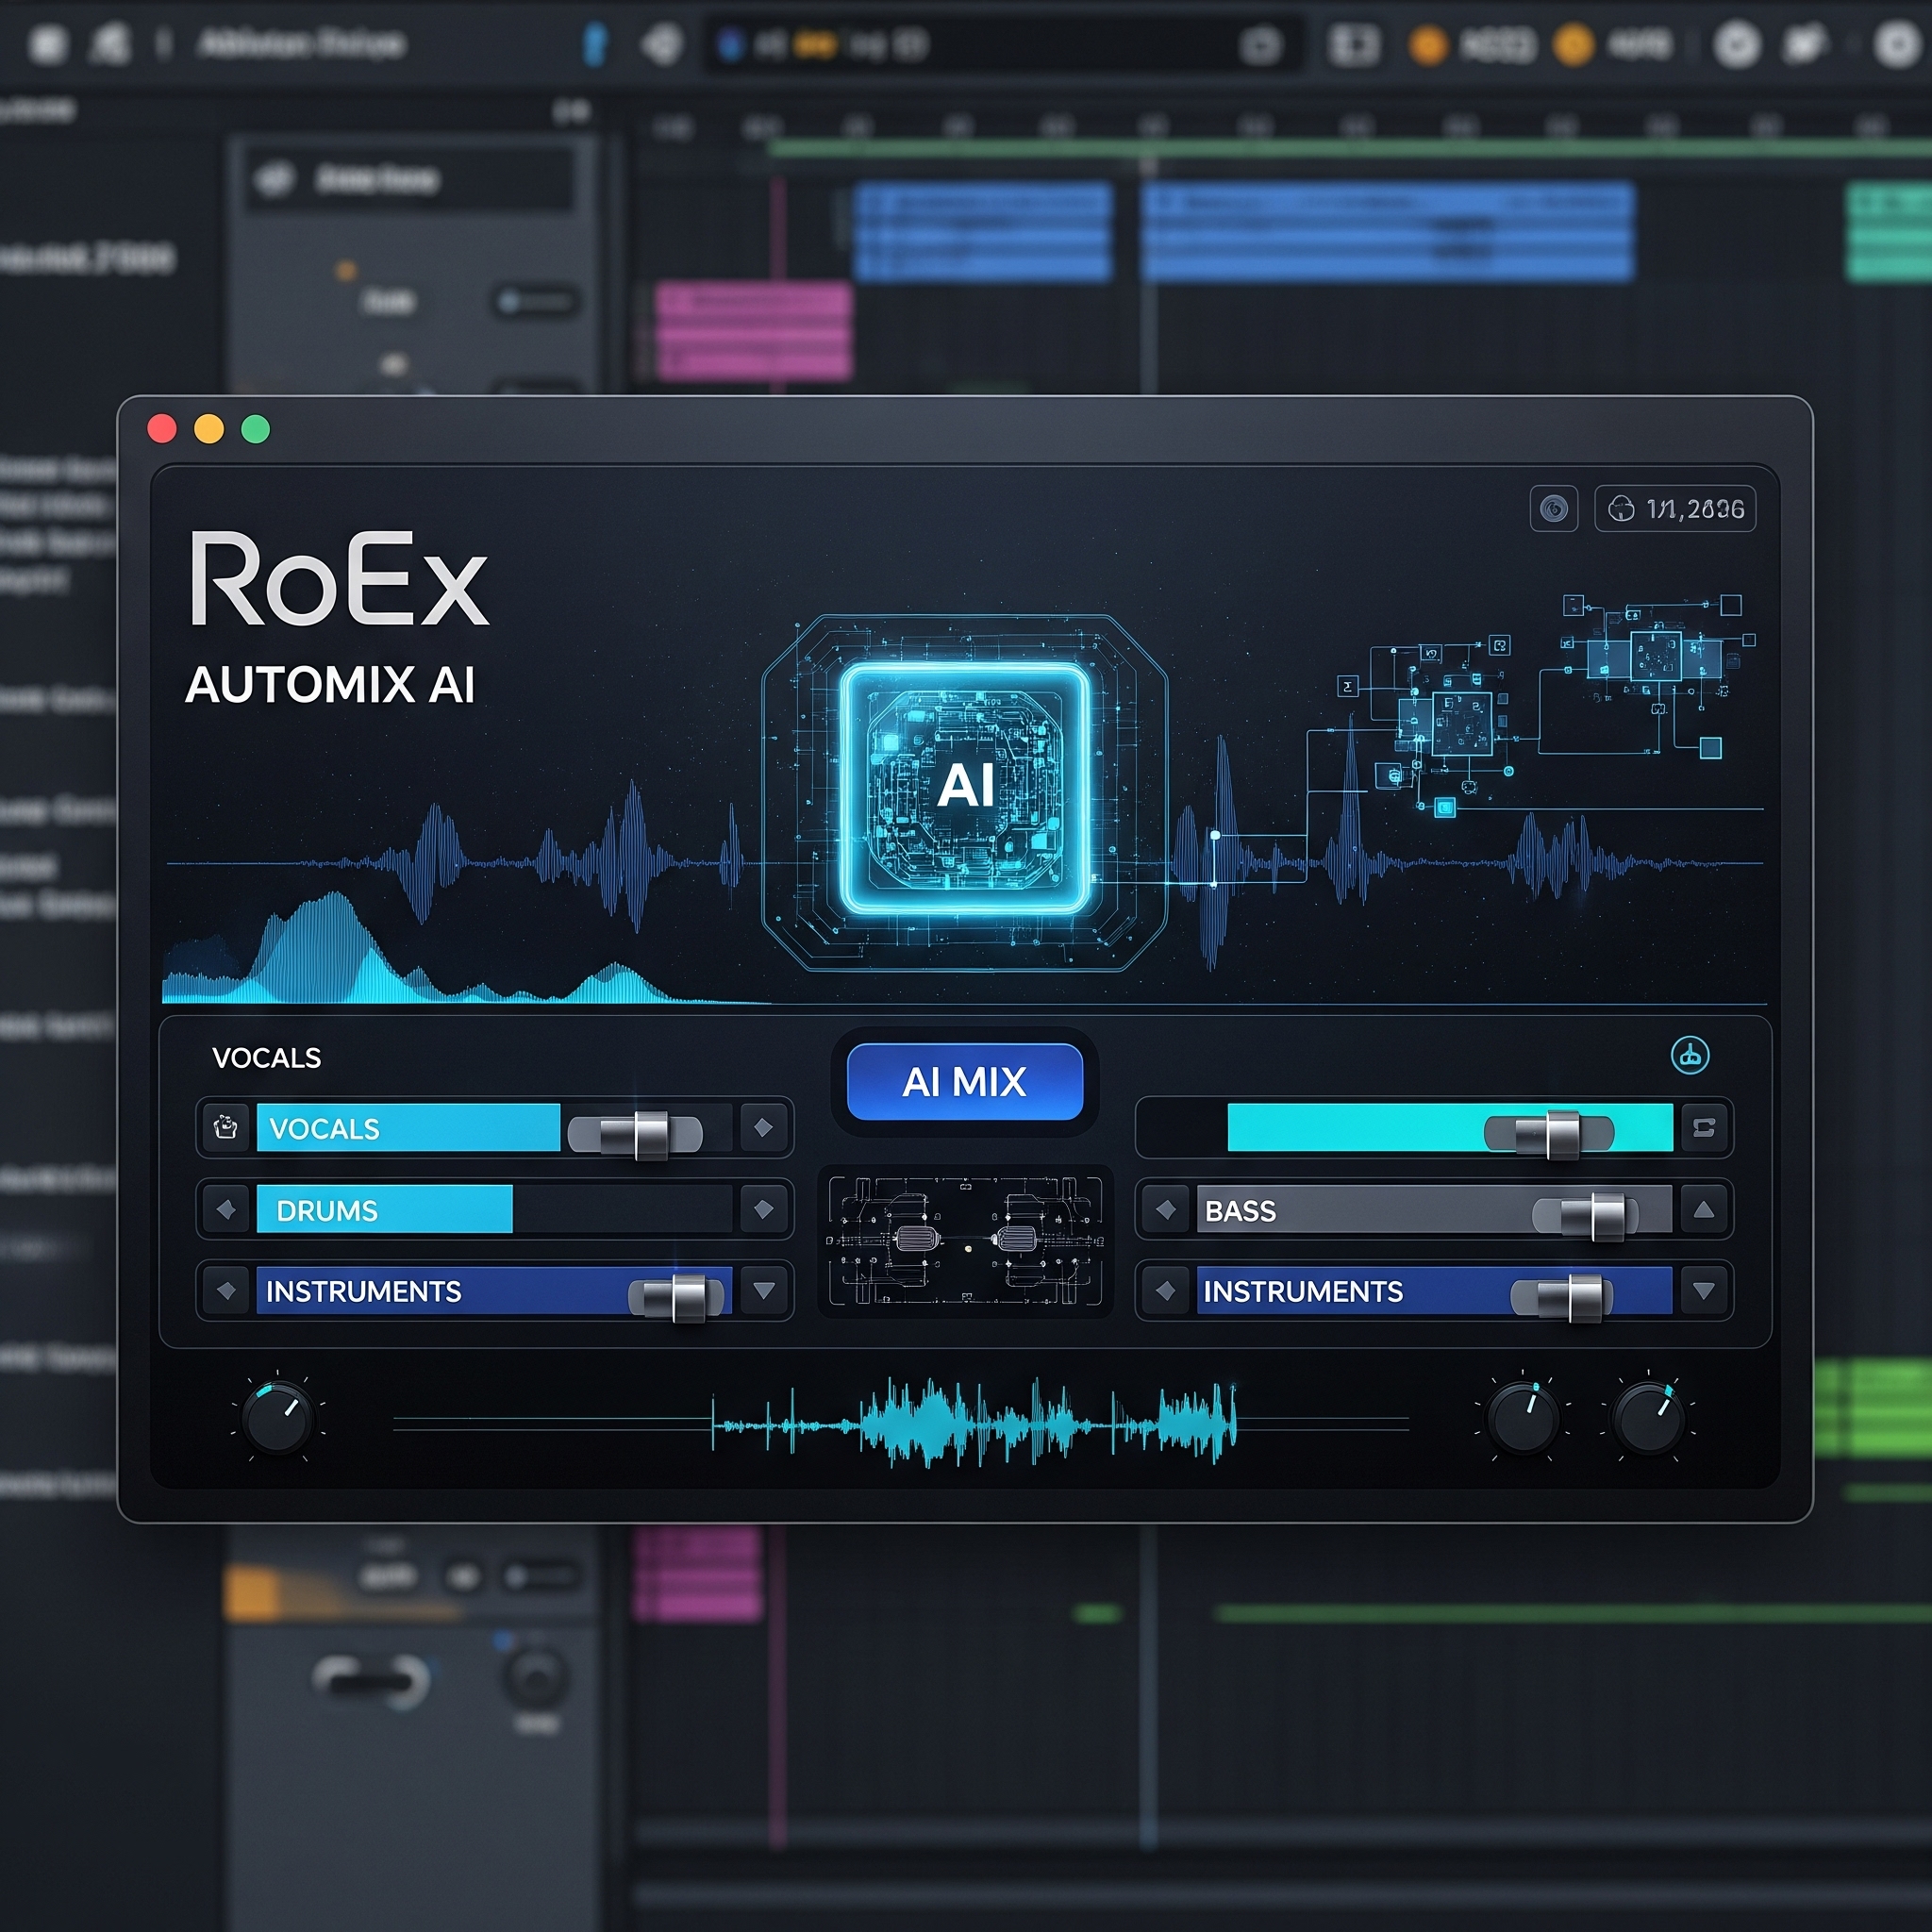Click the first of the two knobs after the waveform
The width and height of the screenshot is (1932, 1932).
pos(1523,1418)
